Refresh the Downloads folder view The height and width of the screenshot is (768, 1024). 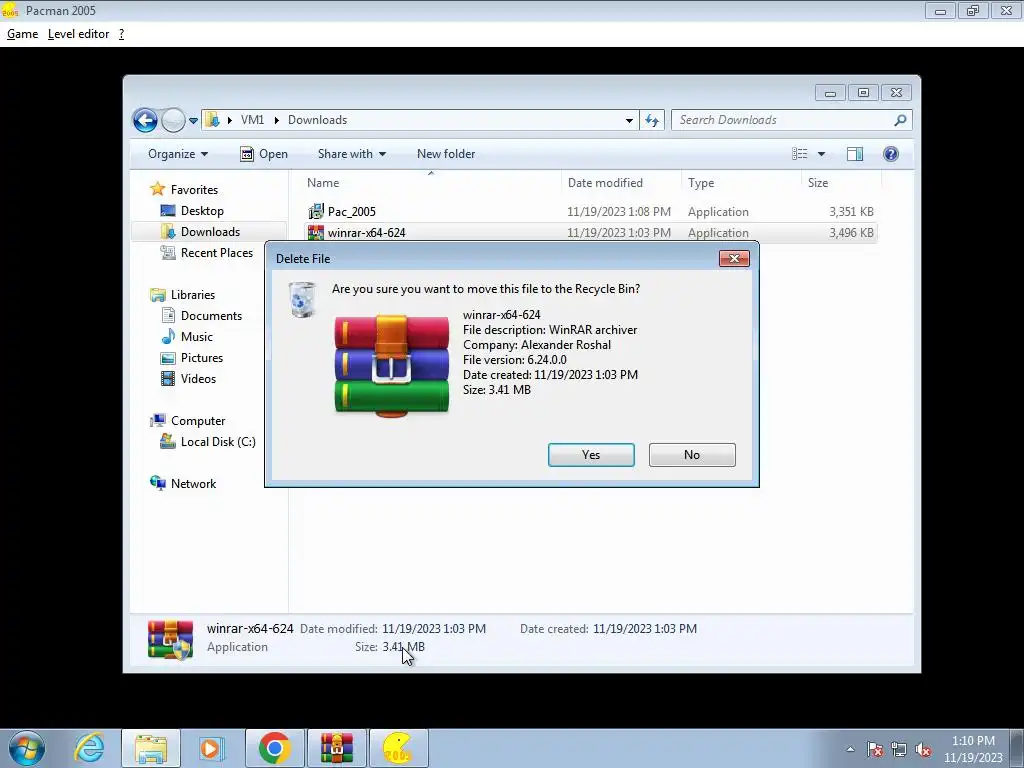(652, 120)
